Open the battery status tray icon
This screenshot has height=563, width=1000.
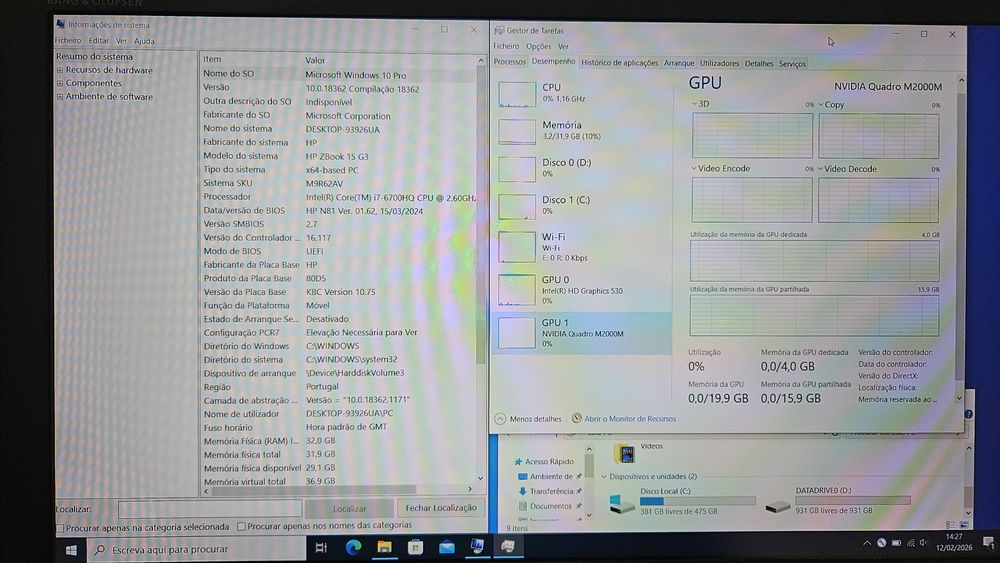(896, 543)
